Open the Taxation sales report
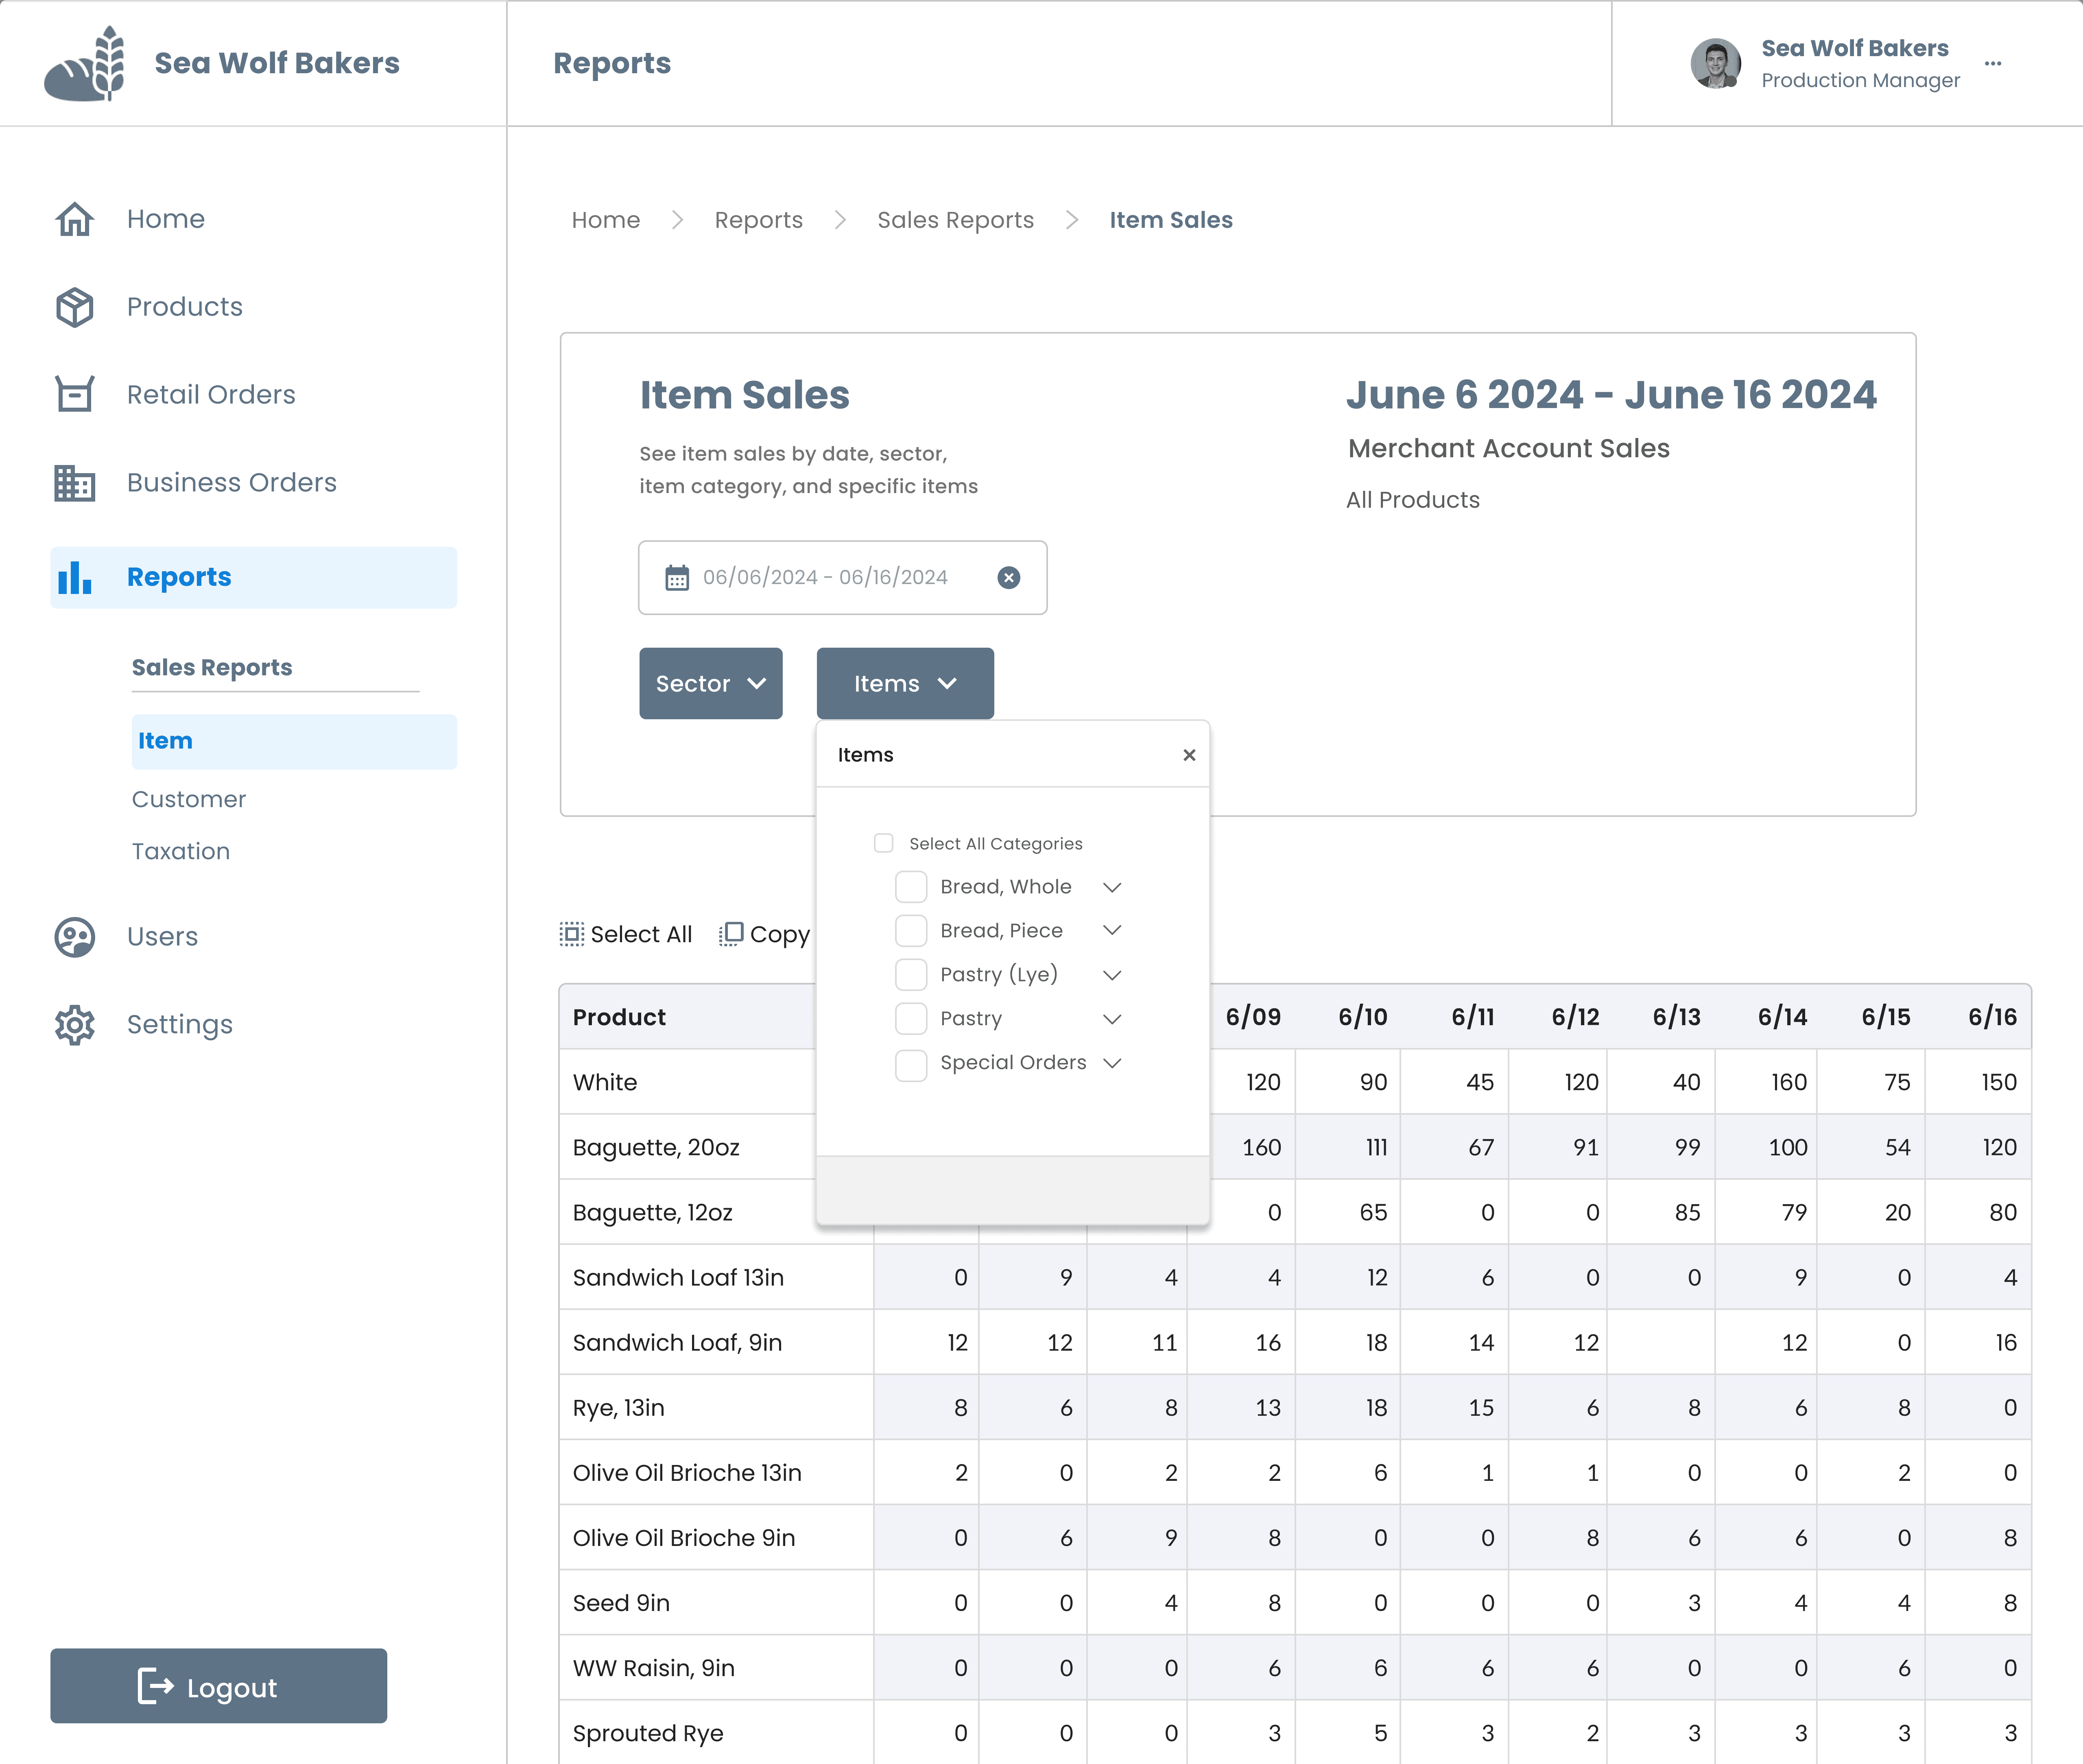 point(181,852)
